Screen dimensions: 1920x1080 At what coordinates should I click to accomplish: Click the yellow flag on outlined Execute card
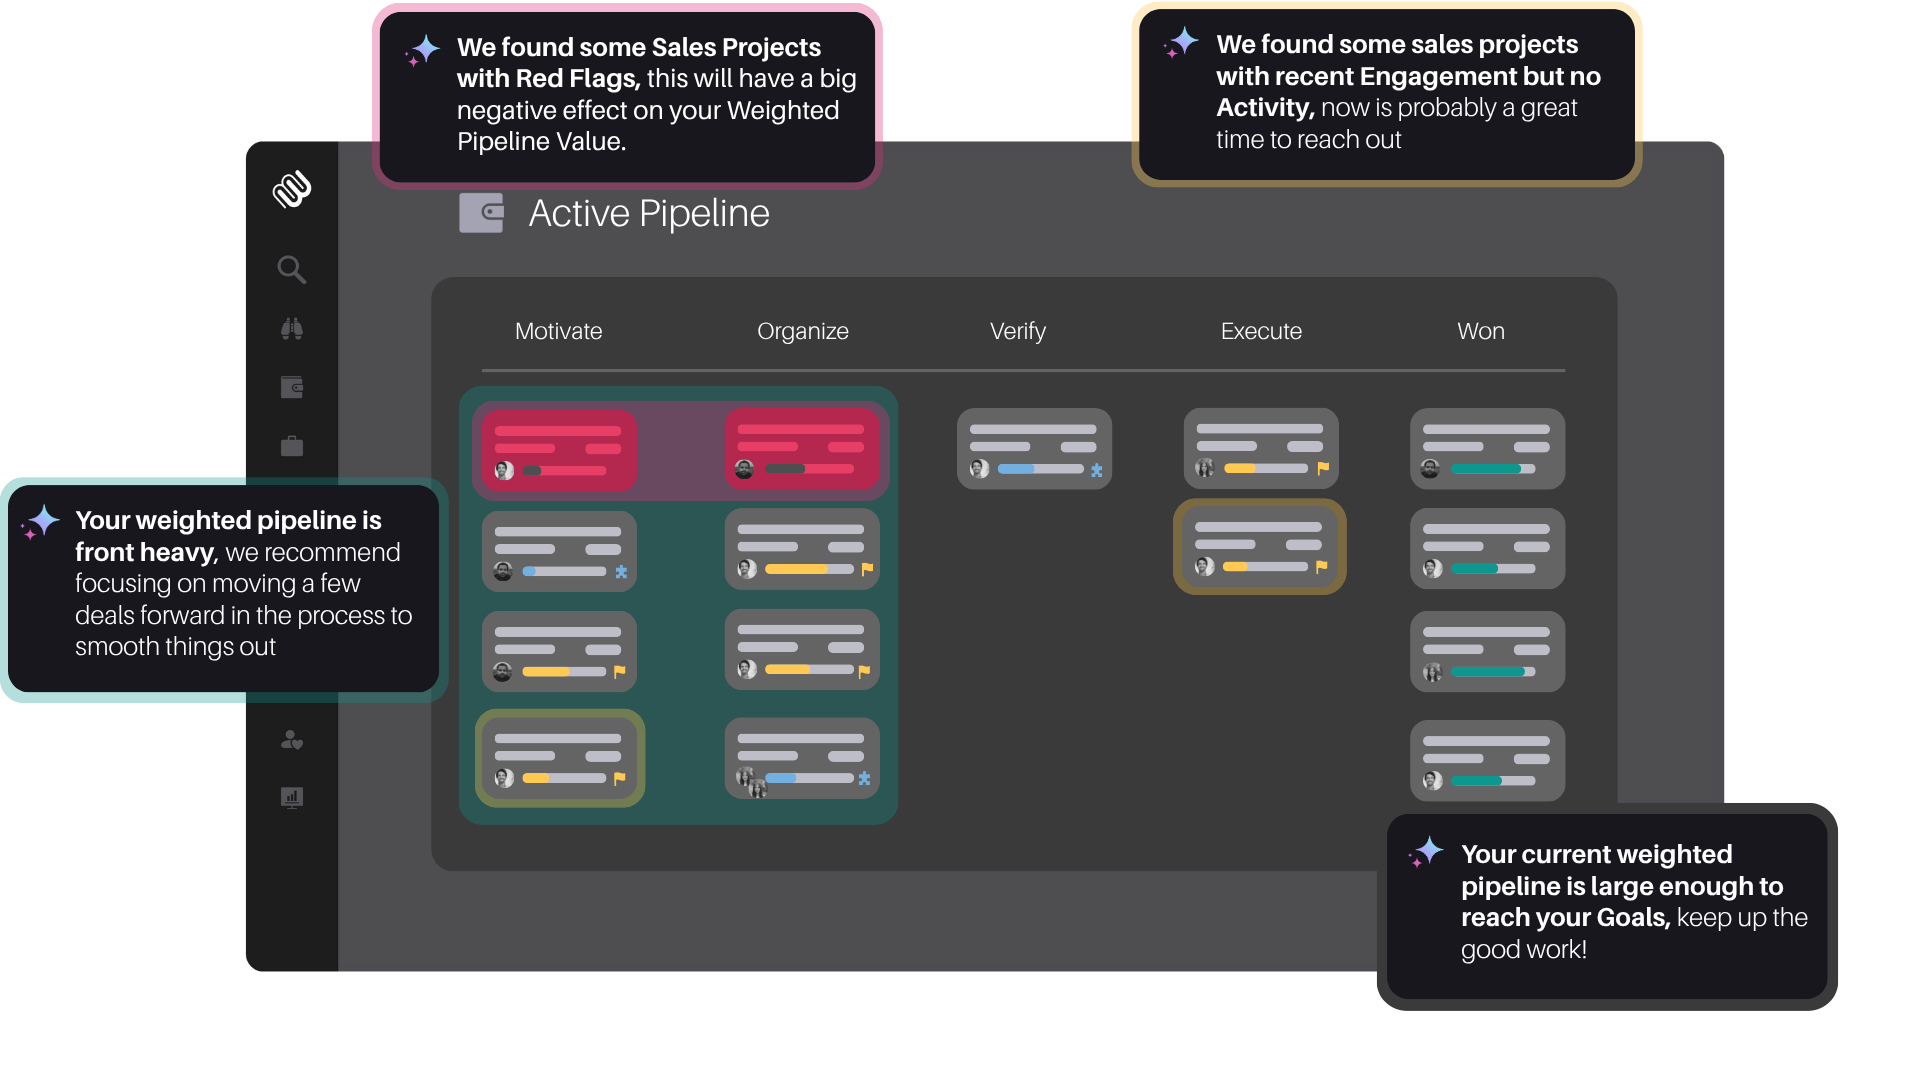(1321, 567)
